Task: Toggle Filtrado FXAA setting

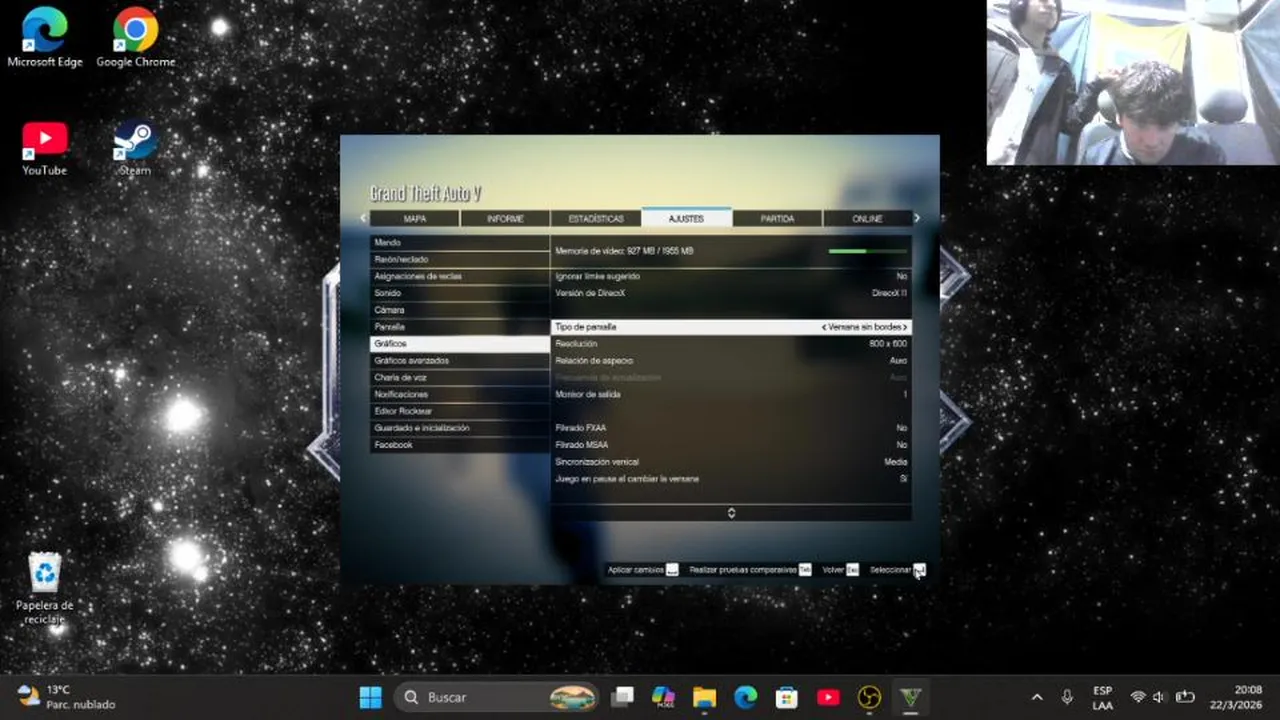Action: coord(731,428)
